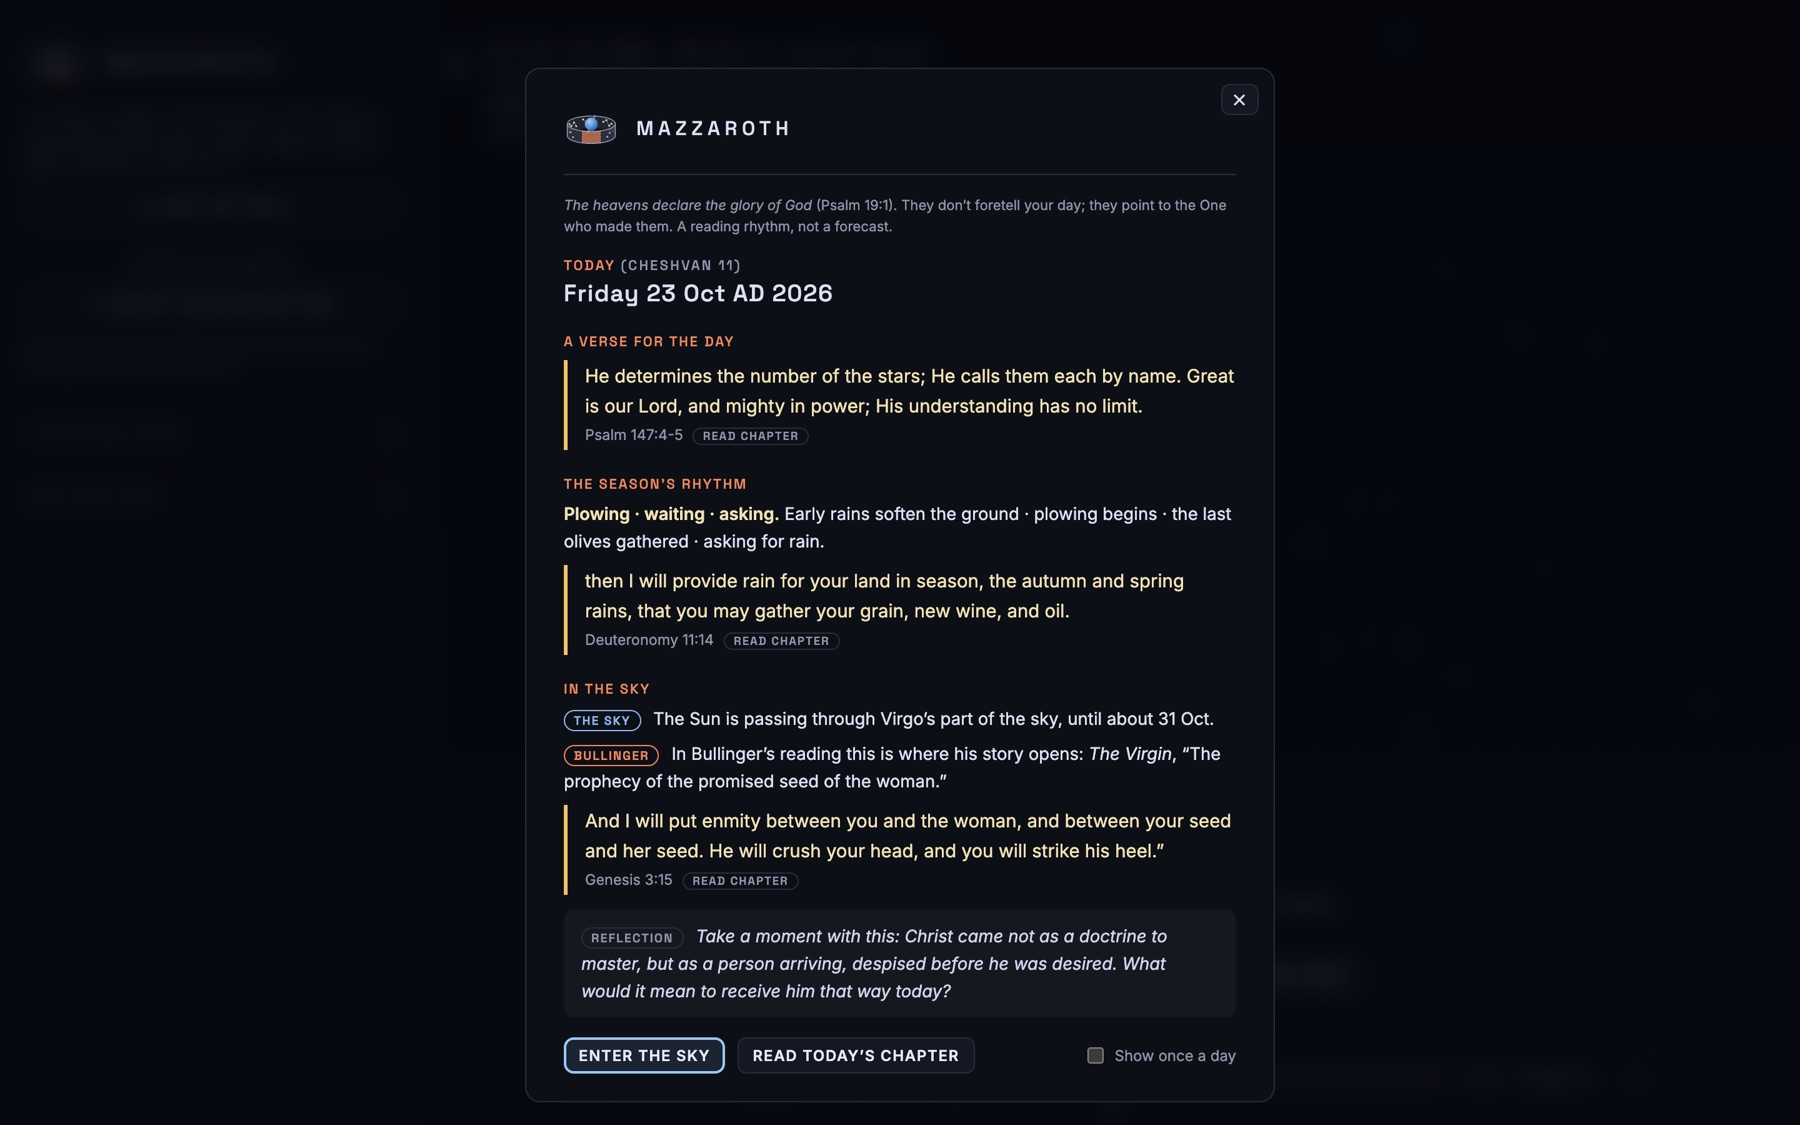This screenshot has height=1125, width=1800.
Task: Open Read Chapter for Deuteronomy 11:14
Action: [x=781, y=641]
